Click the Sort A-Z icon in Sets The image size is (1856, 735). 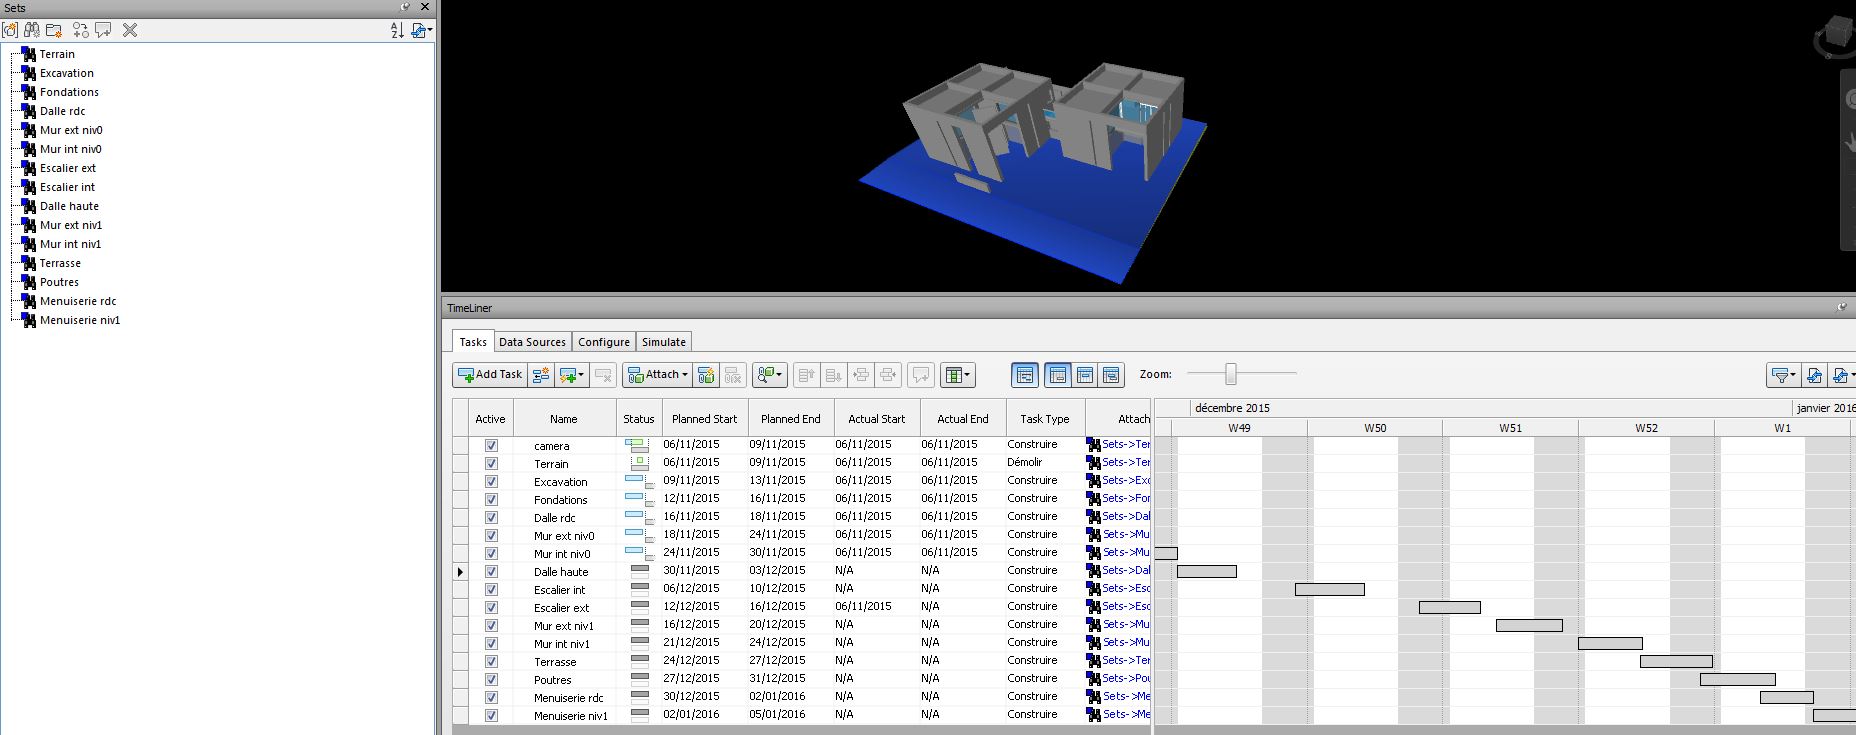(397, 30)
